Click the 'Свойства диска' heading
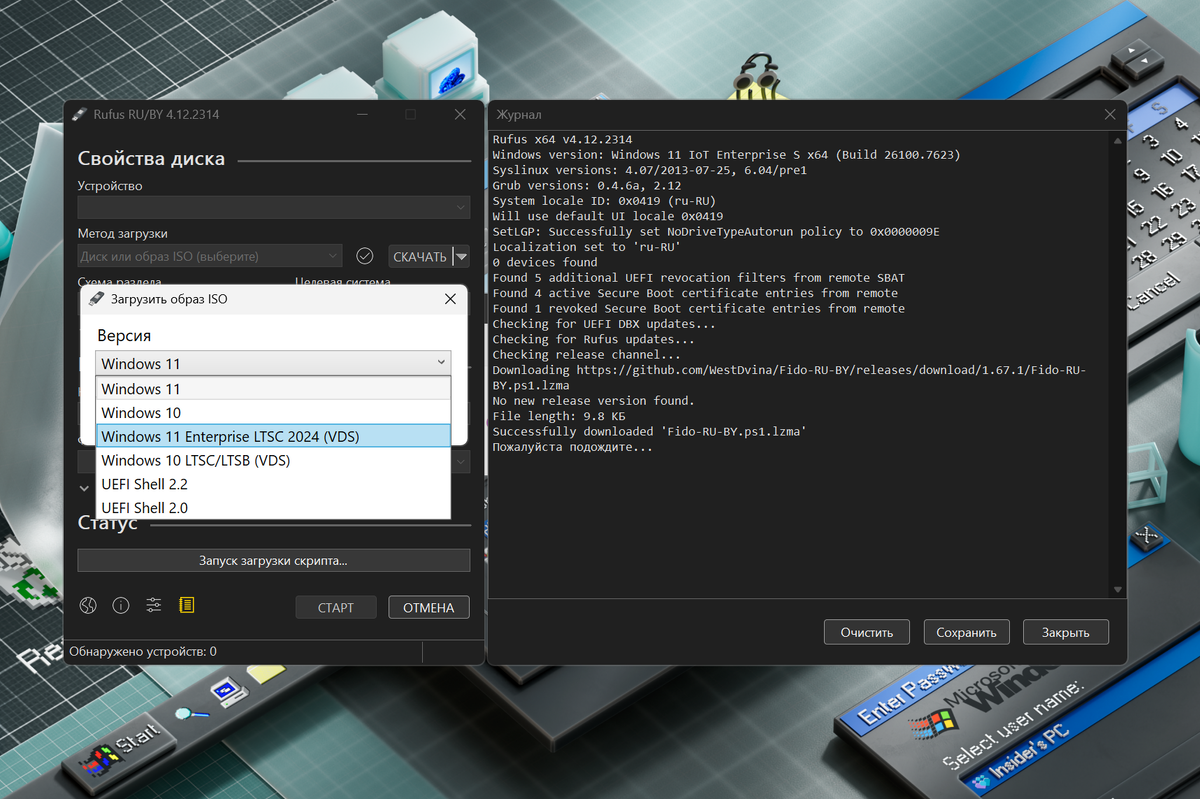1200x799 pixels. point(151,159)
